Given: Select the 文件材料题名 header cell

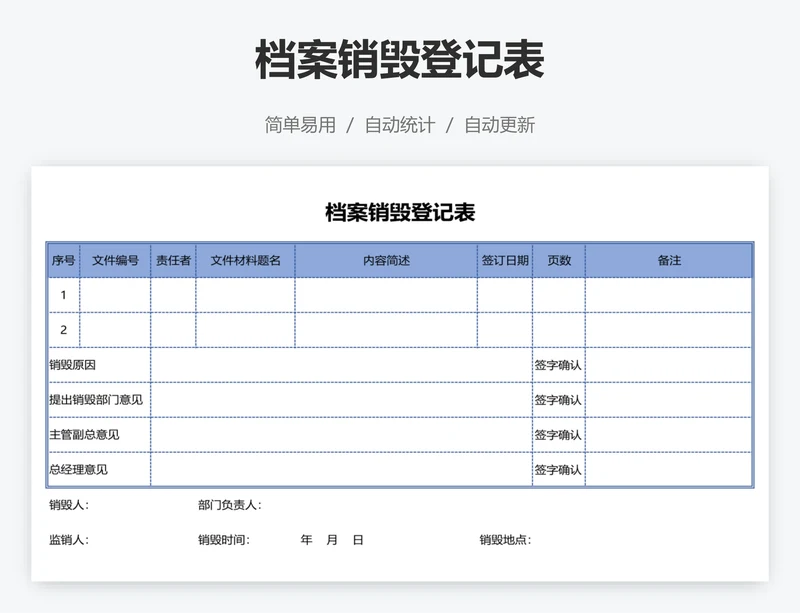Looking at the screenshot, I should (x=245, y=261).
